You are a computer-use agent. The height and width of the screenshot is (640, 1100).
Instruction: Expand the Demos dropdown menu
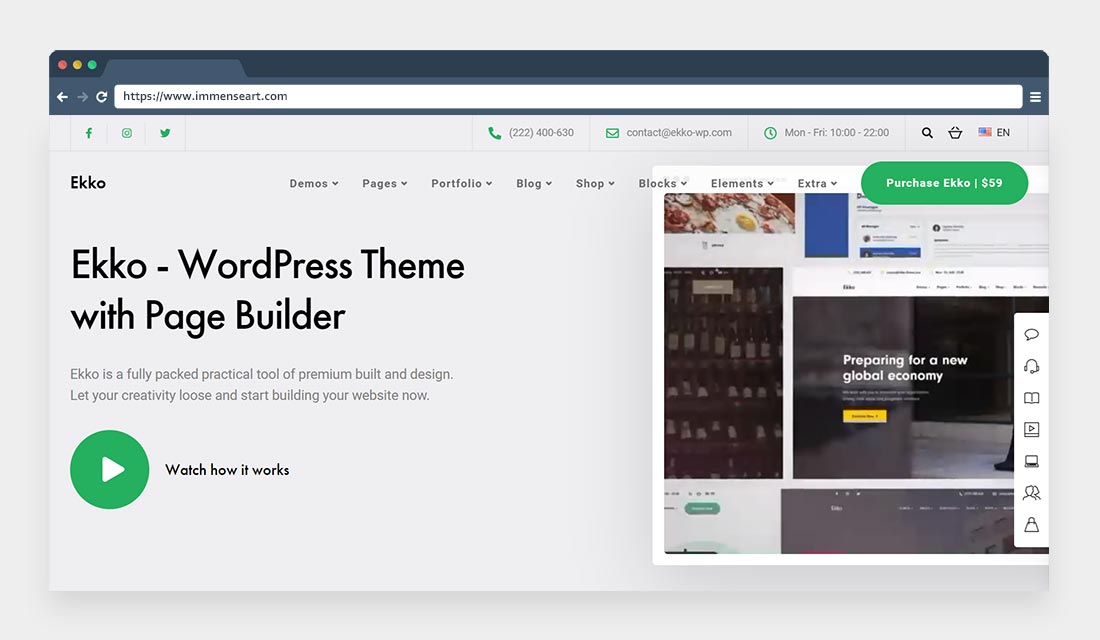pos(314,183)
